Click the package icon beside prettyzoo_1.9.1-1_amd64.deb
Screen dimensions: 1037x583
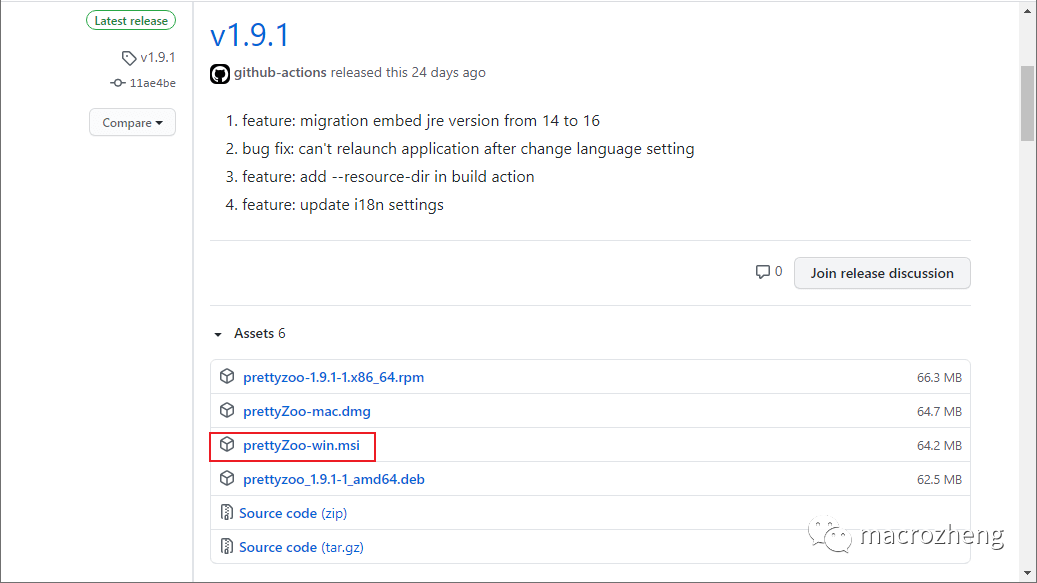tap(227, 479)
